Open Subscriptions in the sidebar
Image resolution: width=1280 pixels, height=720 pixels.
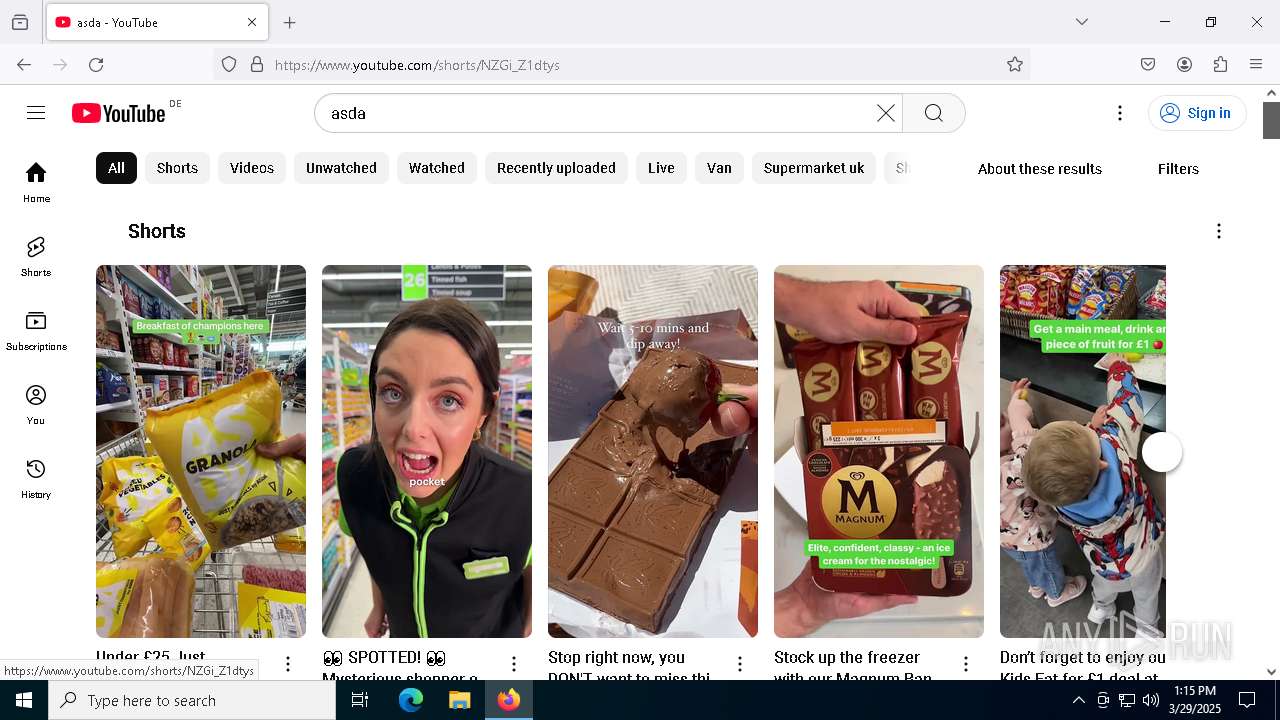point(36,330)
